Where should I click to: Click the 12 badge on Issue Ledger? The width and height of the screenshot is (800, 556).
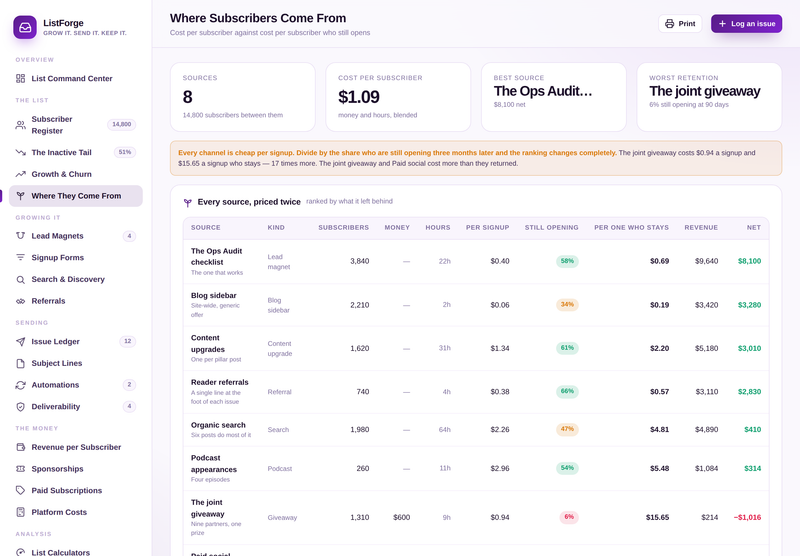click(128, 341)
